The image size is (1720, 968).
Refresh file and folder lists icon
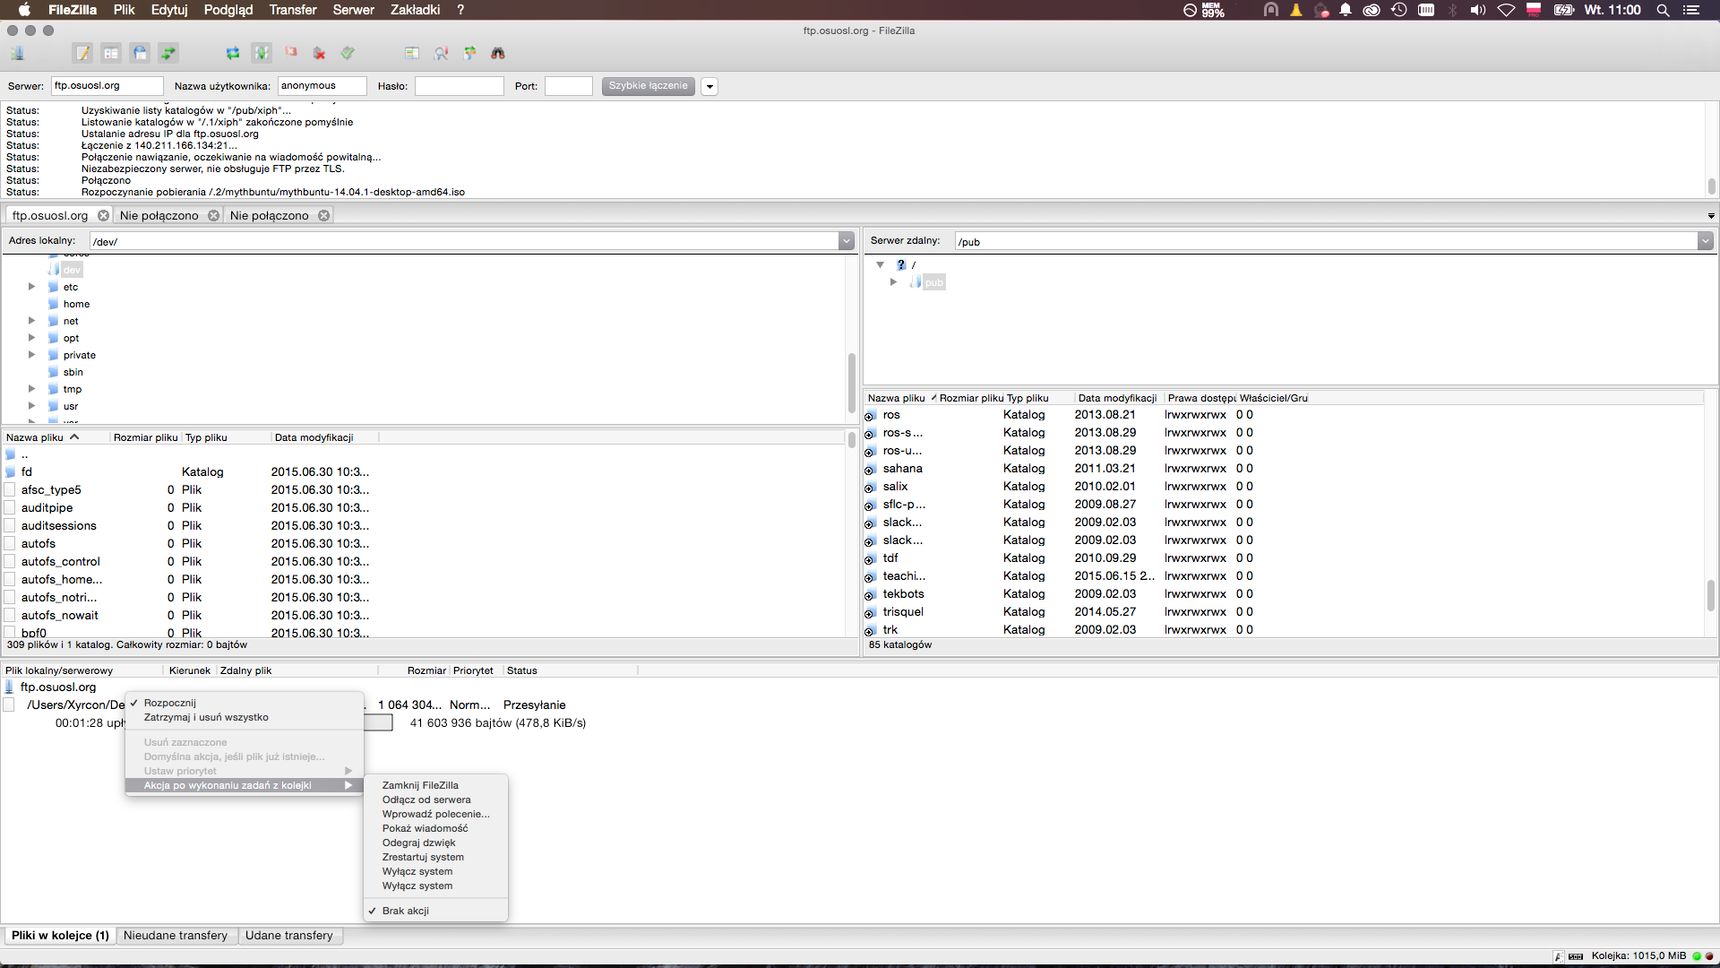(233, 53)
